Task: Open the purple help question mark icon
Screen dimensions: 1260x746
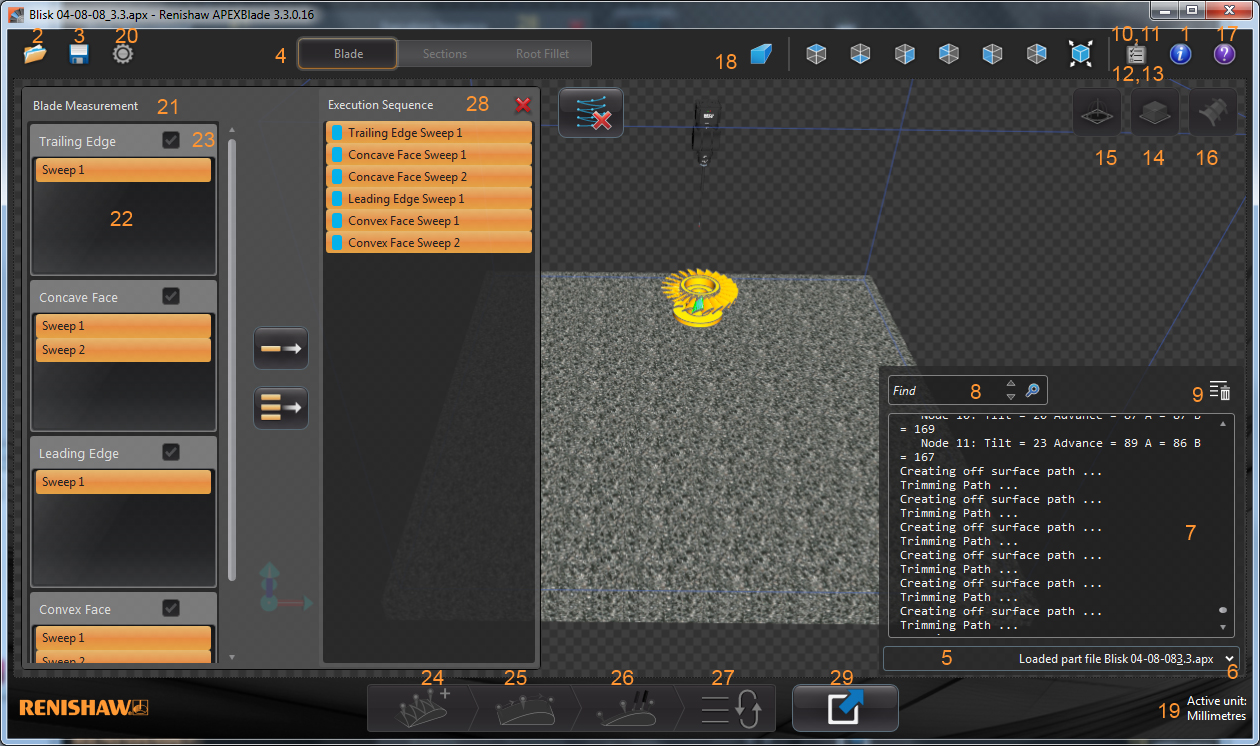Action: coord(1224,54)
